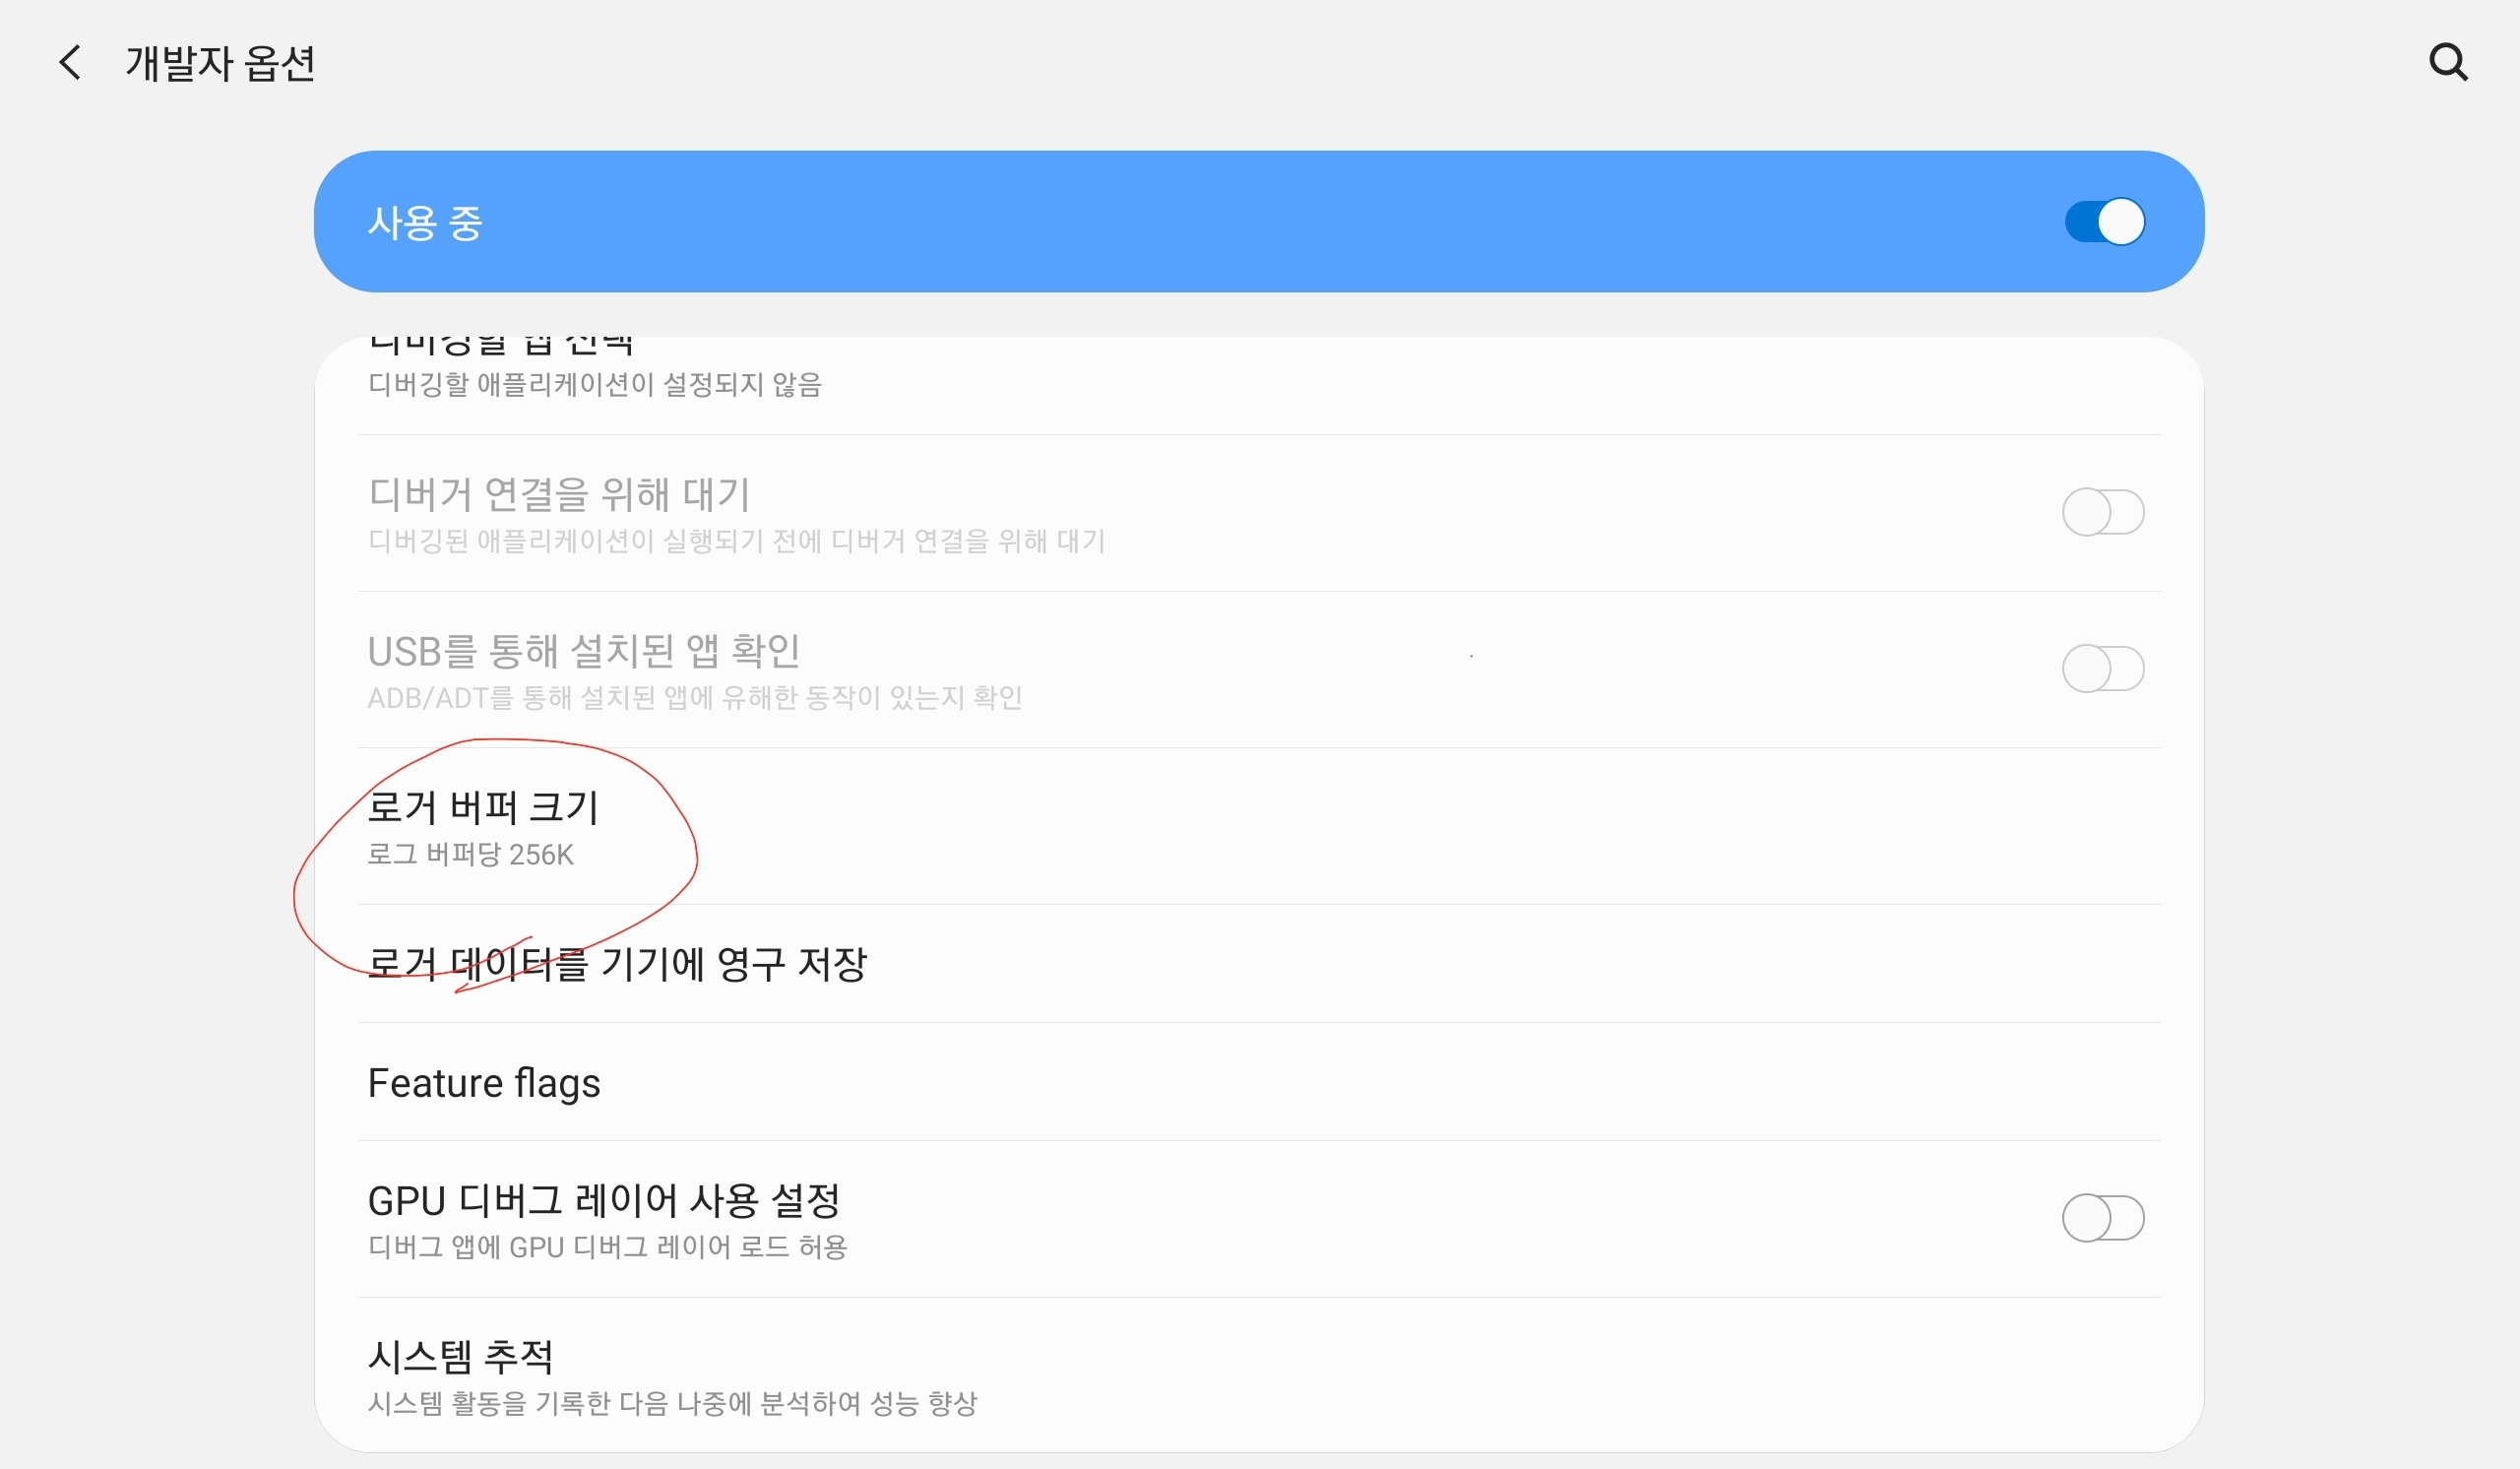Click 디버그 앱에 GPU 디버그 레이어 description
The width and height of the screenshot is (2520, 1469).
coord(607,1247)
